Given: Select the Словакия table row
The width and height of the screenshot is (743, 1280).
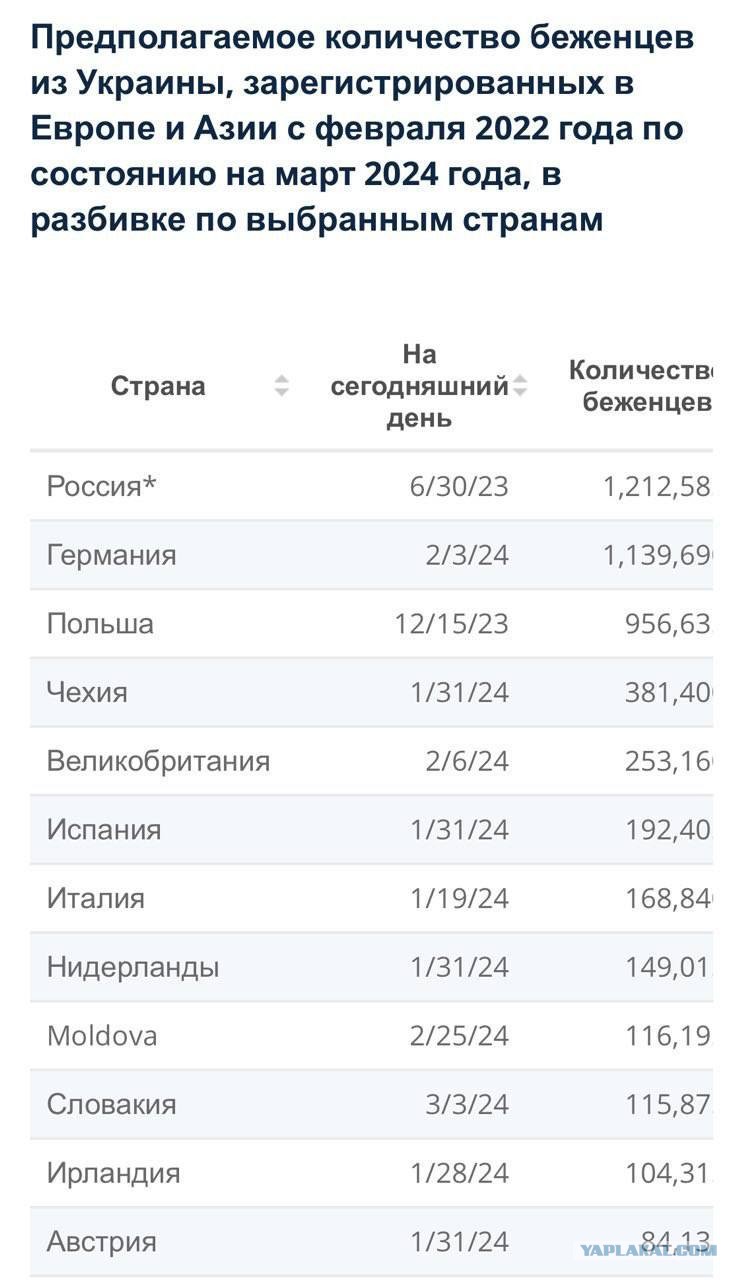Looking at the screenshot, I should [x=371, y=1105].
